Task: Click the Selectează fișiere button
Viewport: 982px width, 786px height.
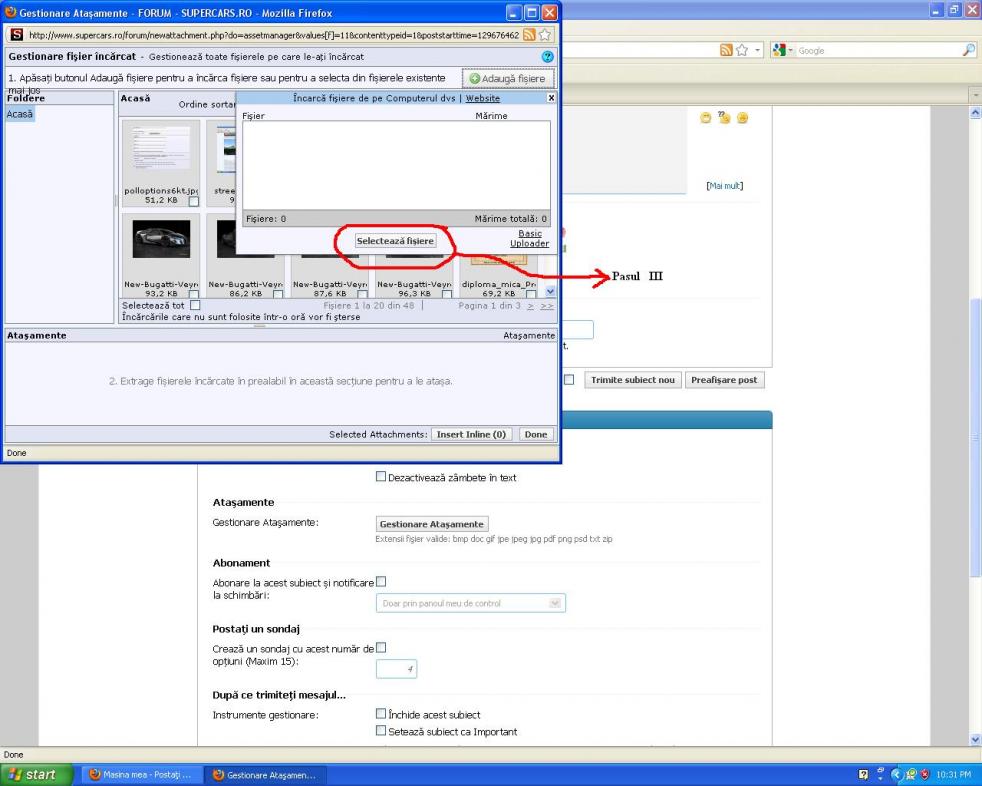Action: pos(396,241)
